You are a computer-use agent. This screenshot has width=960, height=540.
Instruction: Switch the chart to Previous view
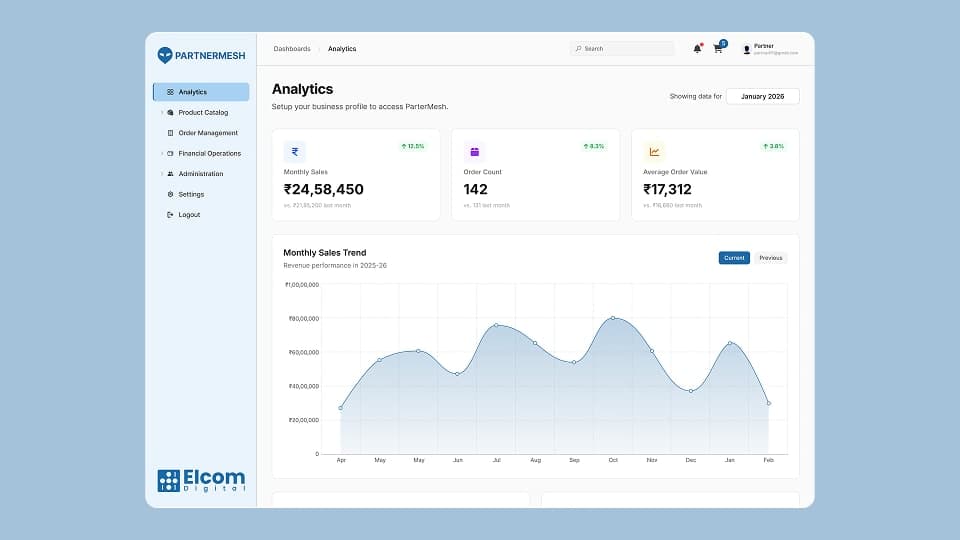(770, 258)
